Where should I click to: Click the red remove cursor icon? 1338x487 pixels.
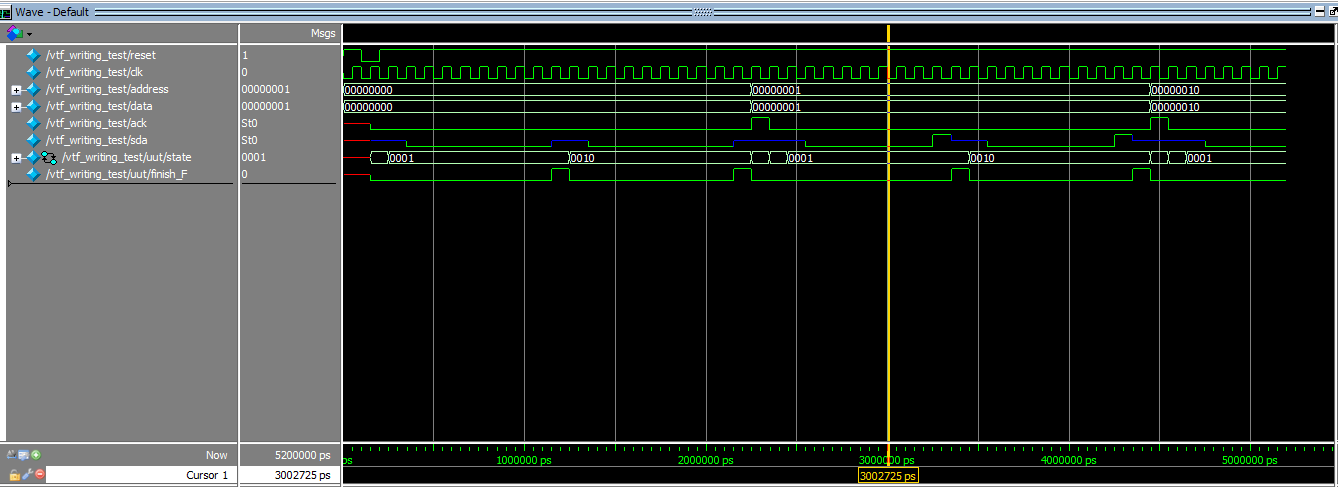[x=40, y=474]
